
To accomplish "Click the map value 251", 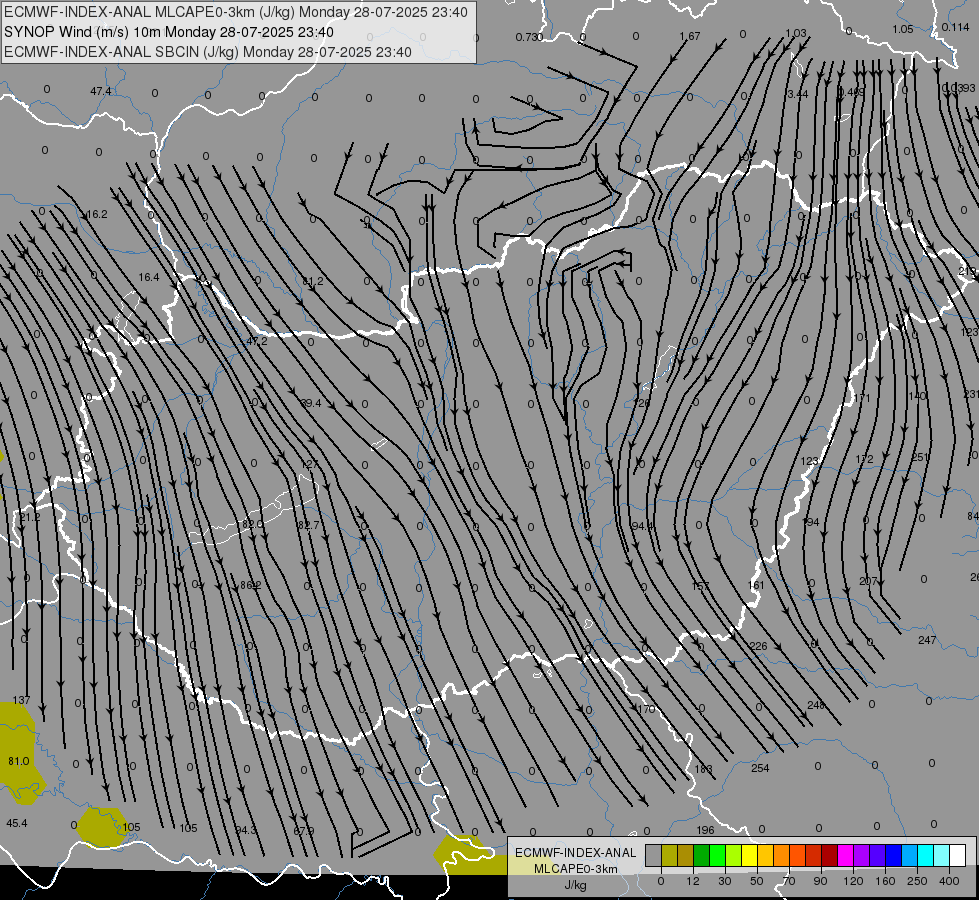I will [920, 458].
